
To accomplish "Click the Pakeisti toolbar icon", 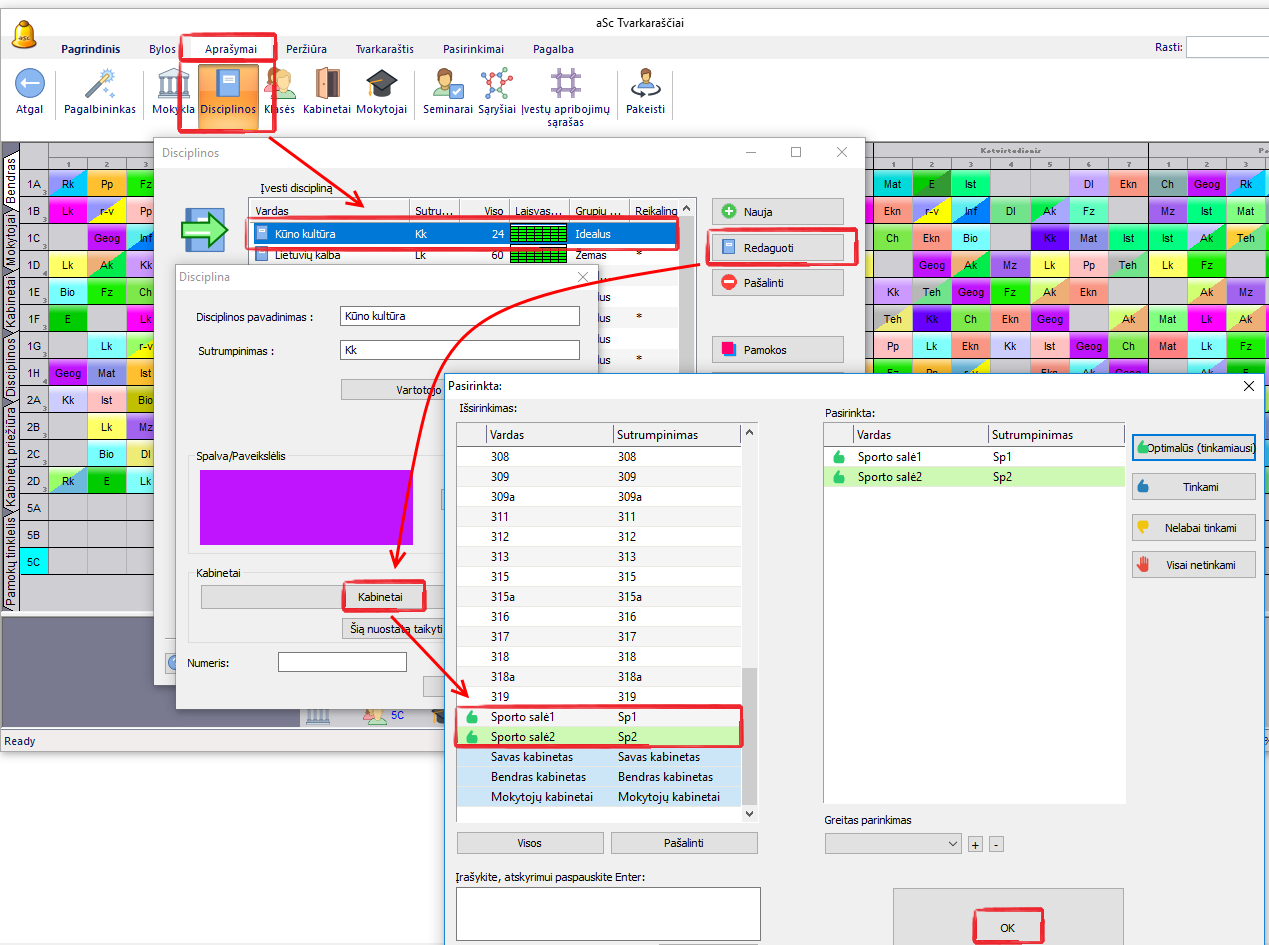I will 645,84.
